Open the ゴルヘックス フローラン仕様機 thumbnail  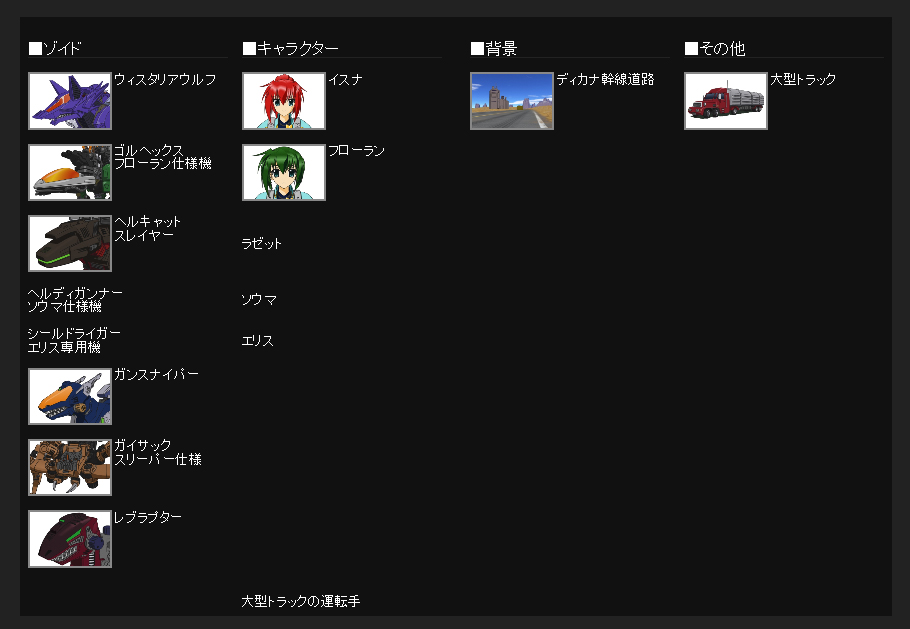tap(70, 172)
